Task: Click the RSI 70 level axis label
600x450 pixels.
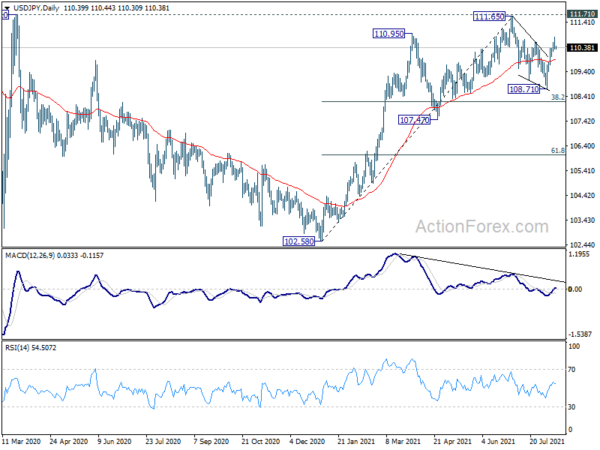Action: click(x=572, y=370)
